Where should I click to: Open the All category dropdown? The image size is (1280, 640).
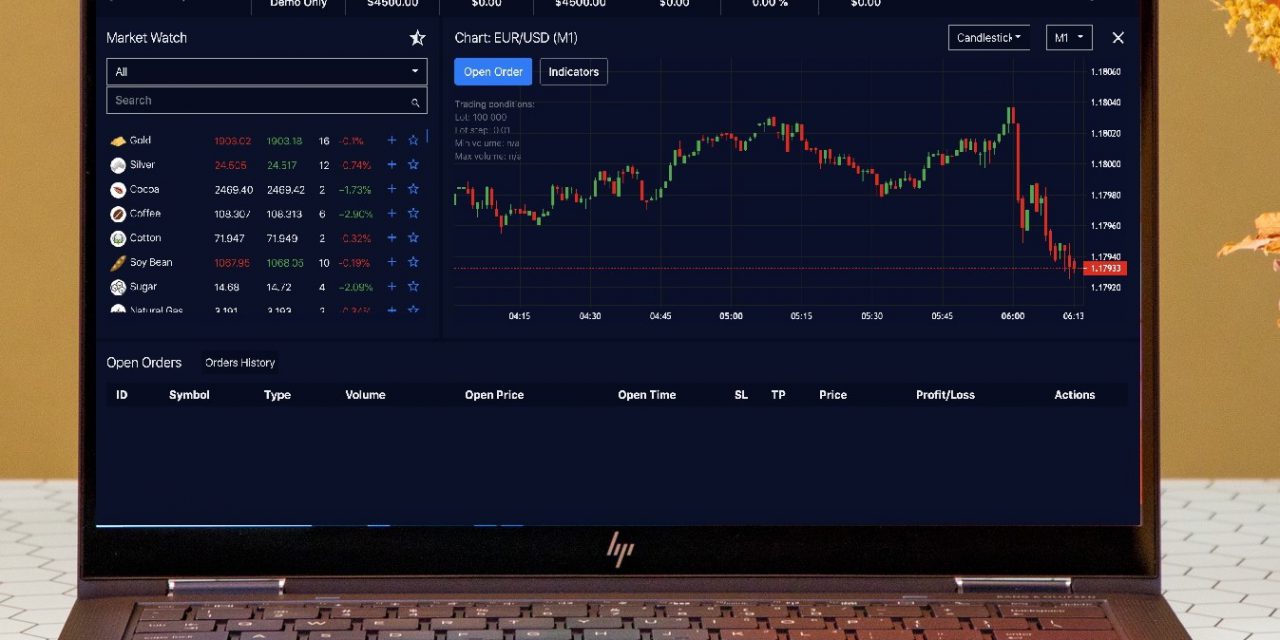(267, 72)
